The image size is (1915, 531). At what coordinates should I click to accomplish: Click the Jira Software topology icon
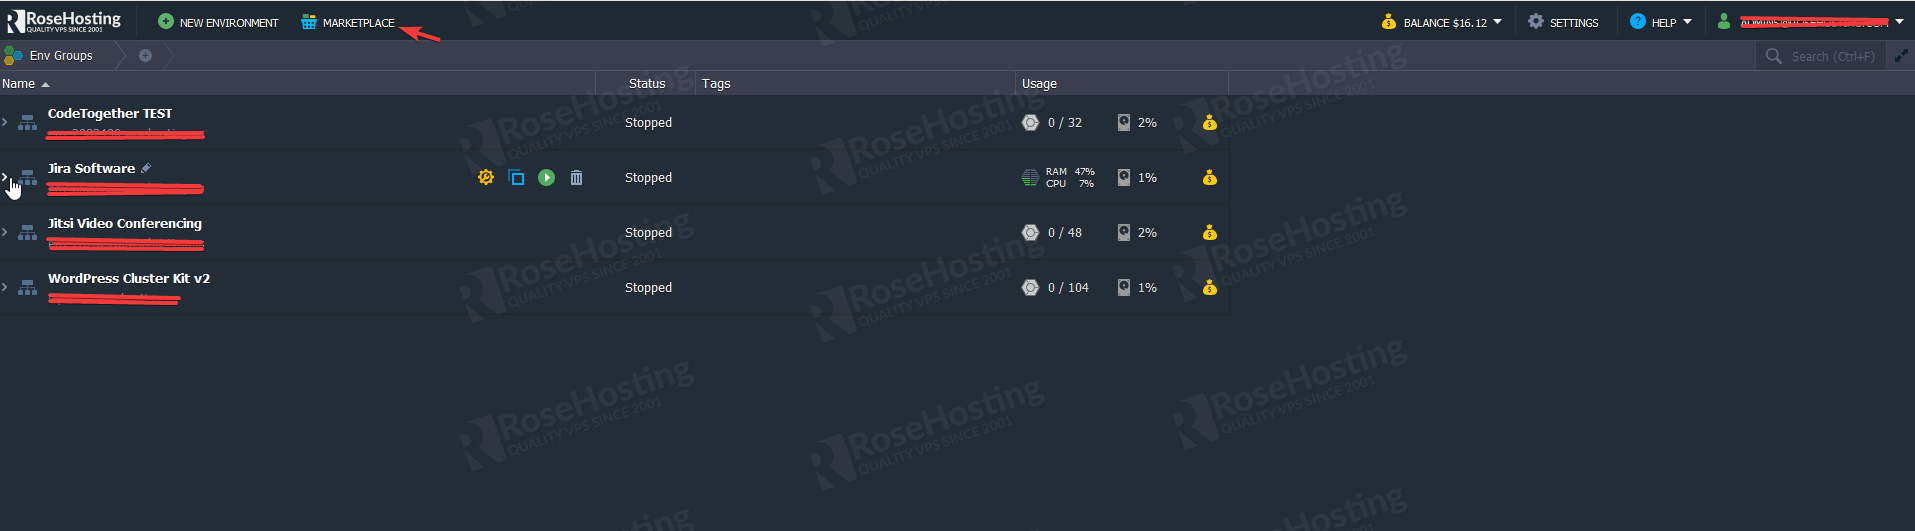pos(28,178)
